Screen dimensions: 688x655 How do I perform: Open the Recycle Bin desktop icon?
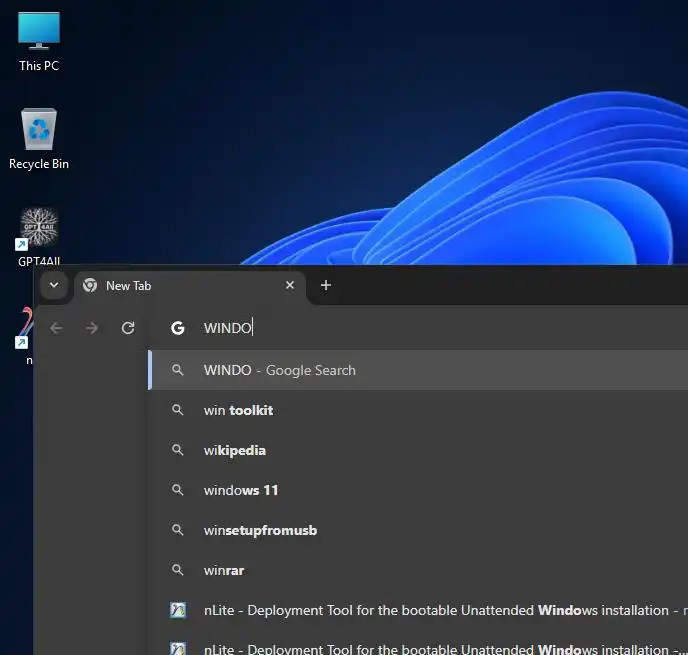[x=39, y=139]
